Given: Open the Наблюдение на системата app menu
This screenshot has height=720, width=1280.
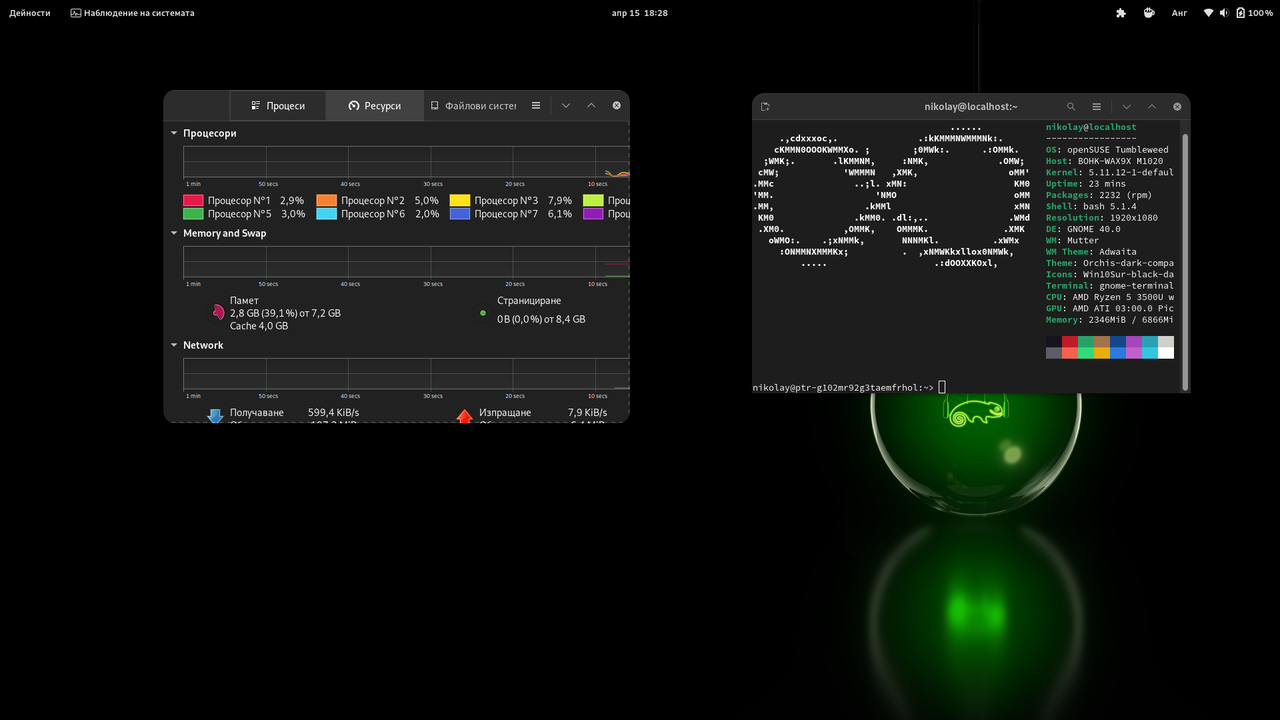Looking at the screenshot, I should click(x=132, y=13).
